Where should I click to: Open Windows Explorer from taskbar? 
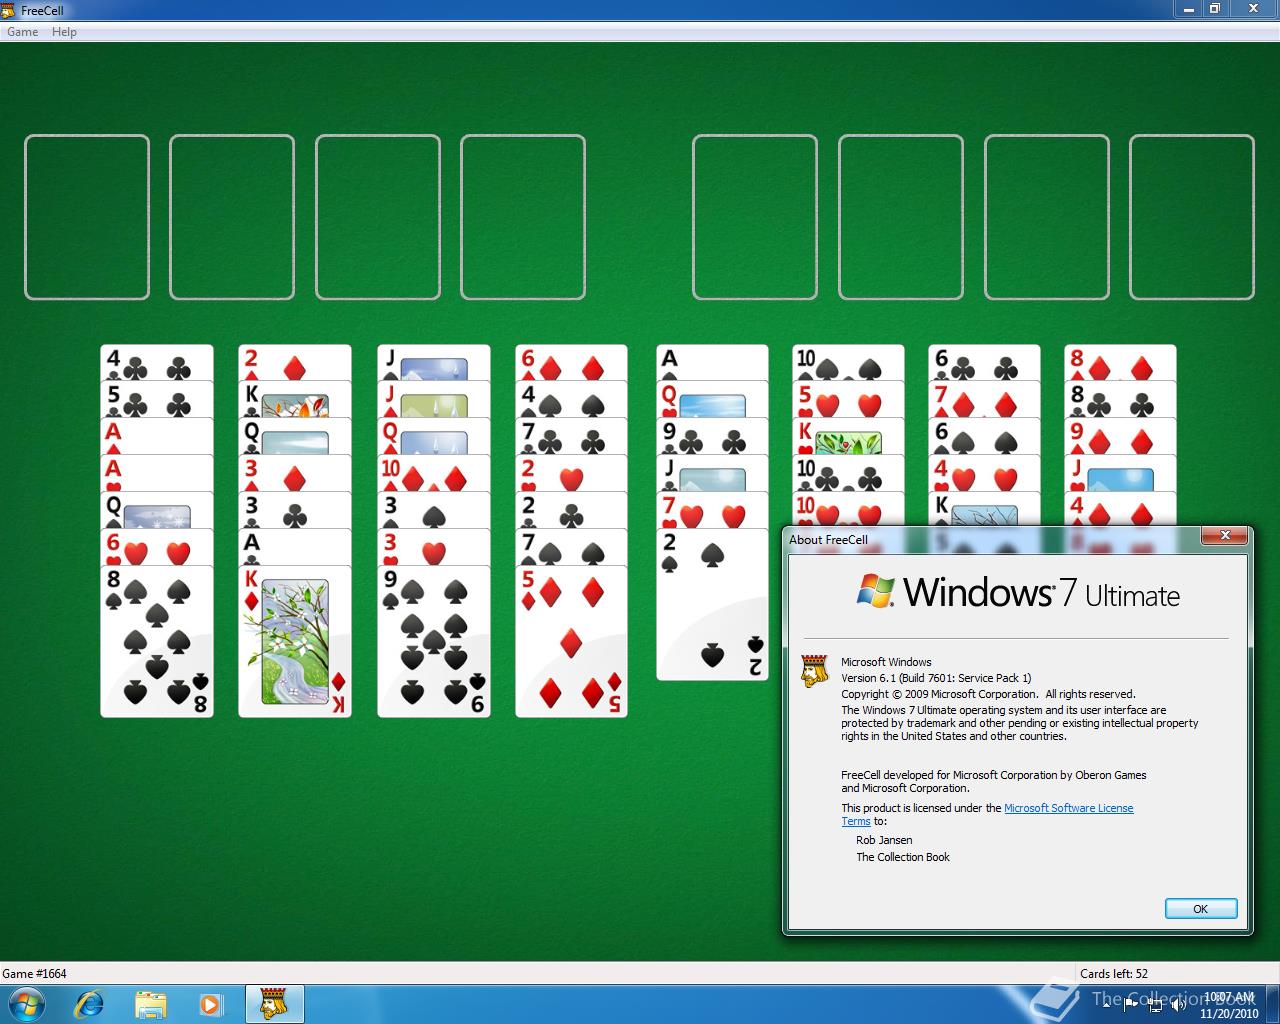point(150,1004)
